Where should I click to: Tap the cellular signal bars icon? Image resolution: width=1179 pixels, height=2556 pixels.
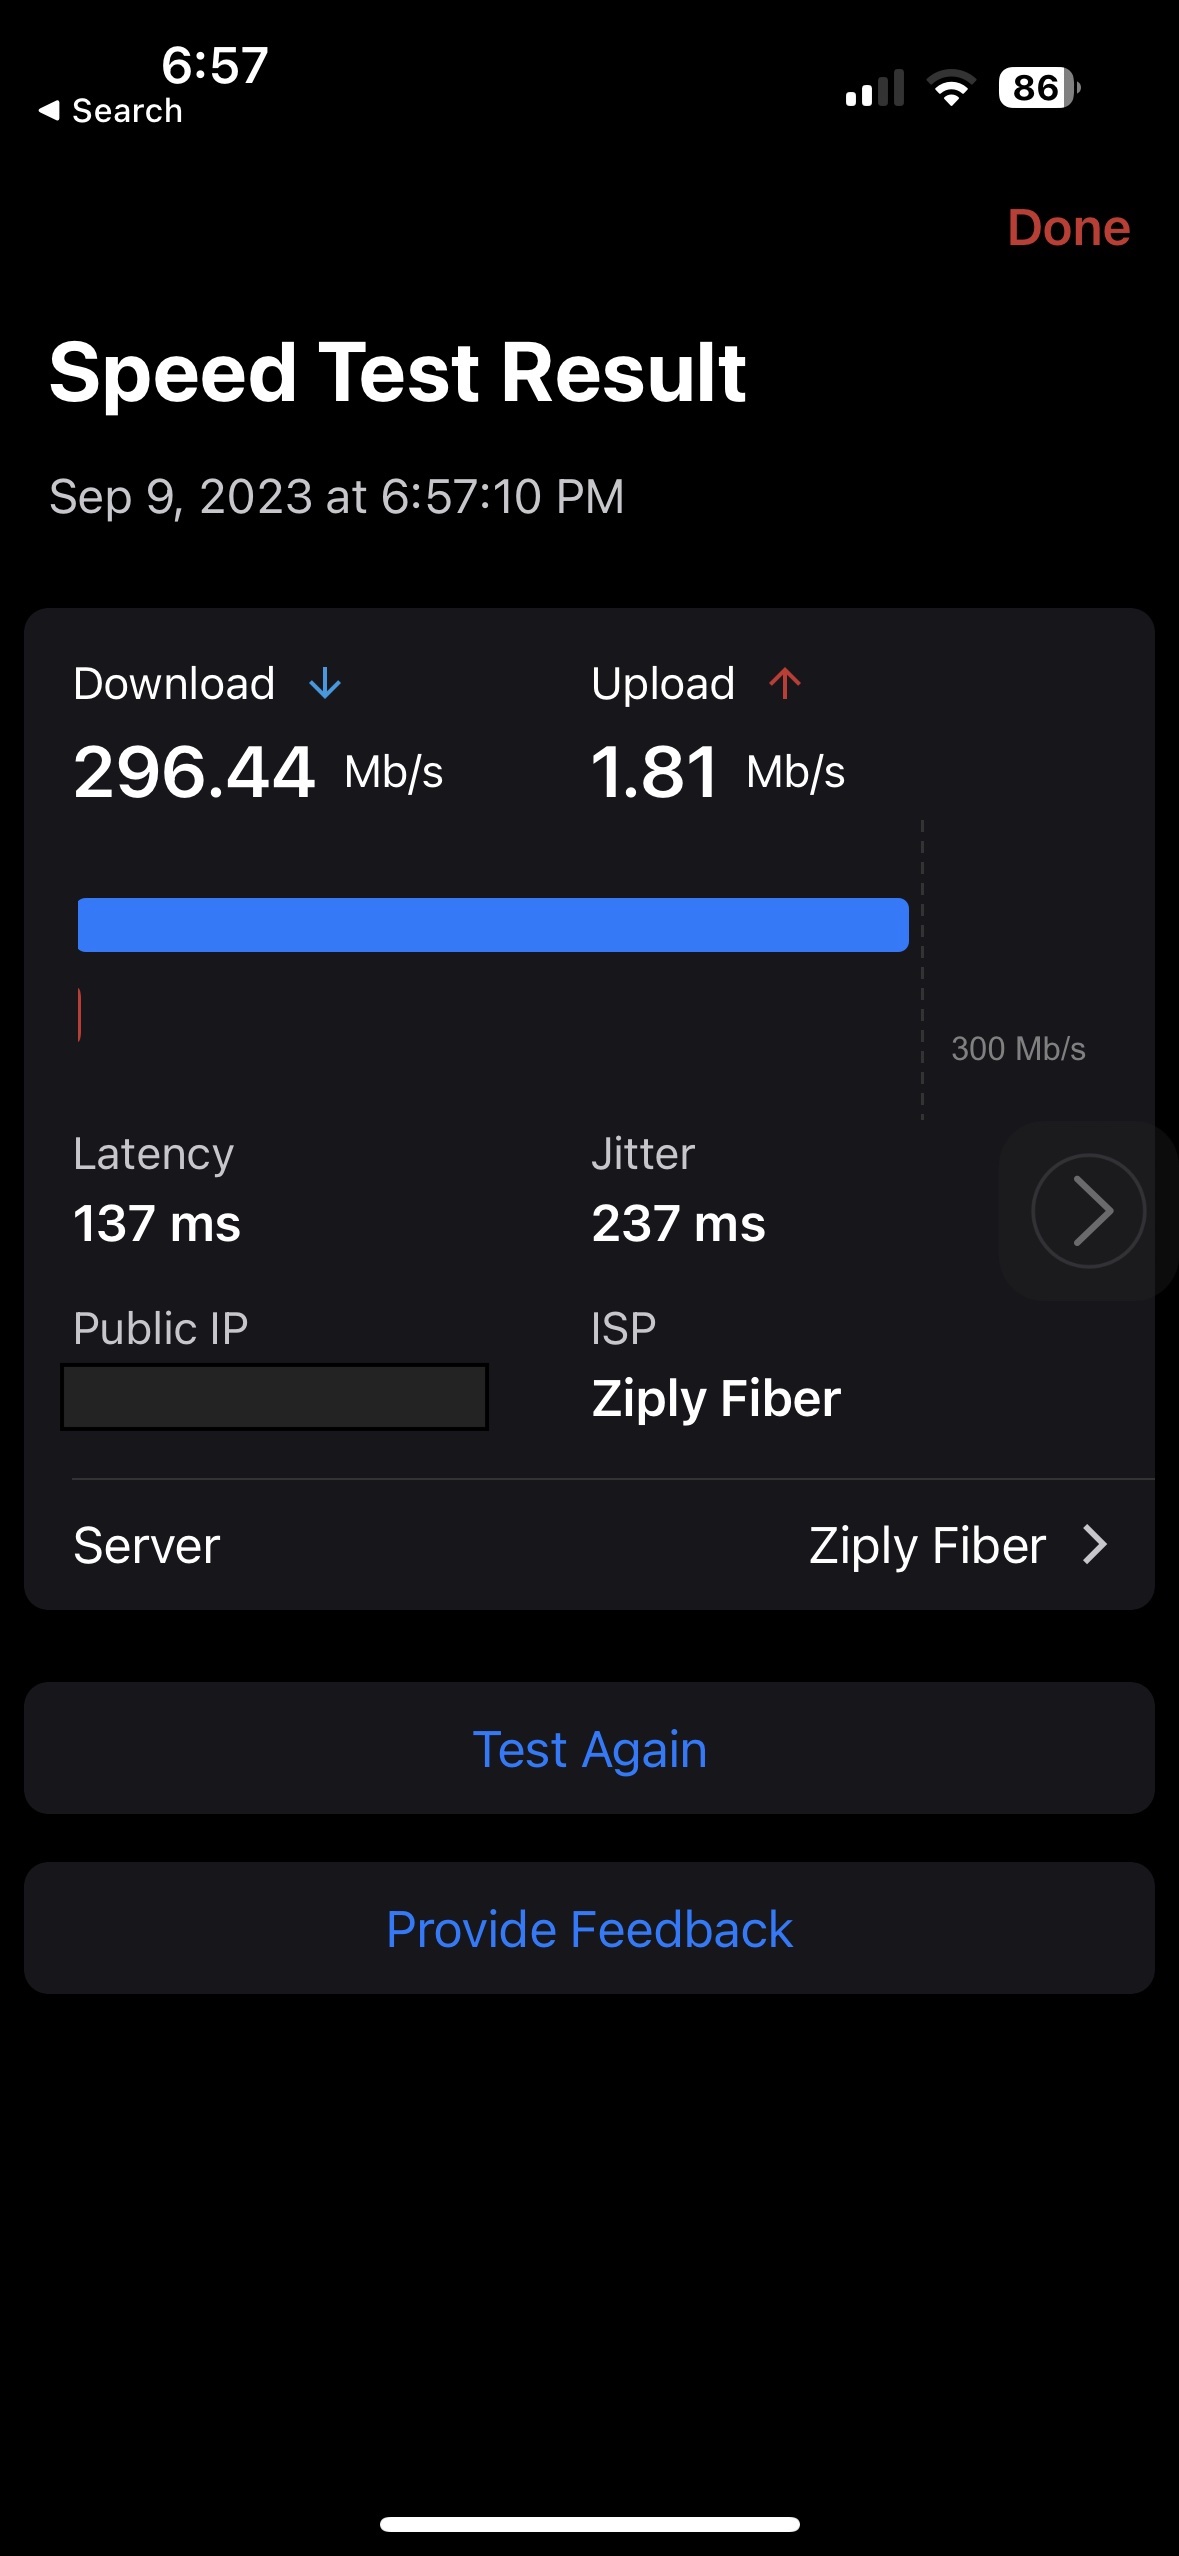[x=875, y=89]
